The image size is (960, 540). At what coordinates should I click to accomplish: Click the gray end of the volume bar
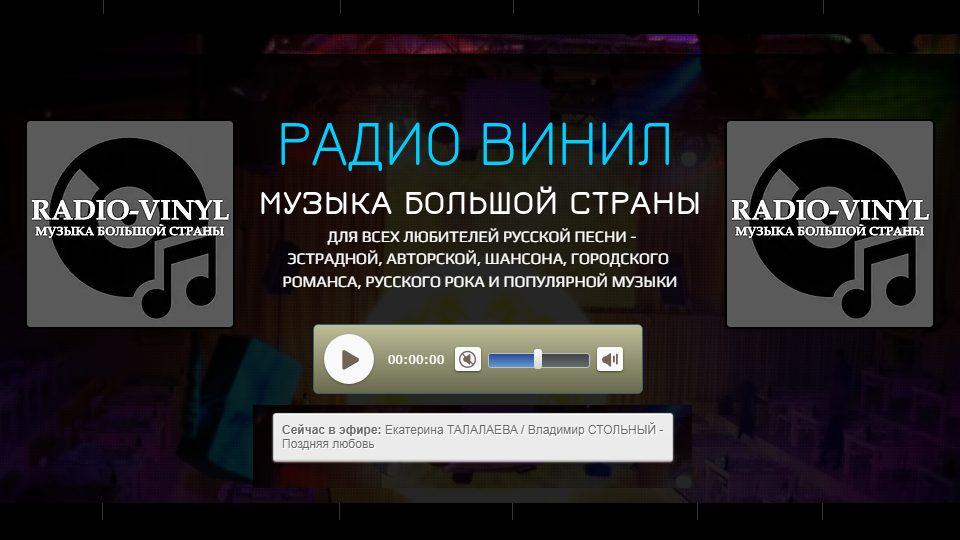pos(566,360)
